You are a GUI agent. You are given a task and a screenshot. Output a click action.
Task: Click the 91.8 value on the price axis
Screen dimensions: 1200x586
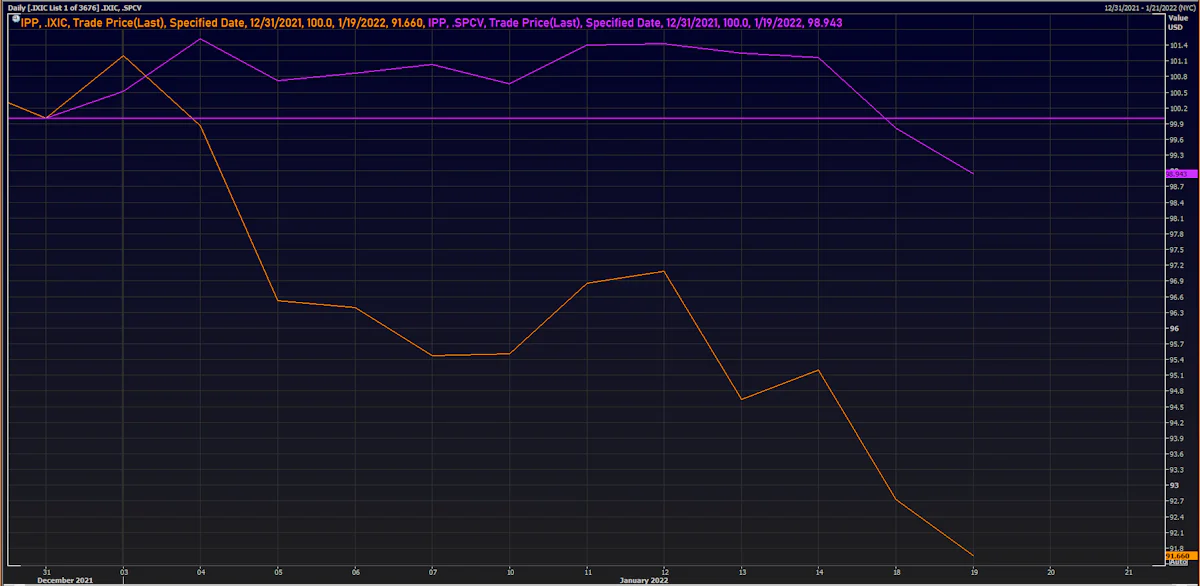coord(1176,547)
